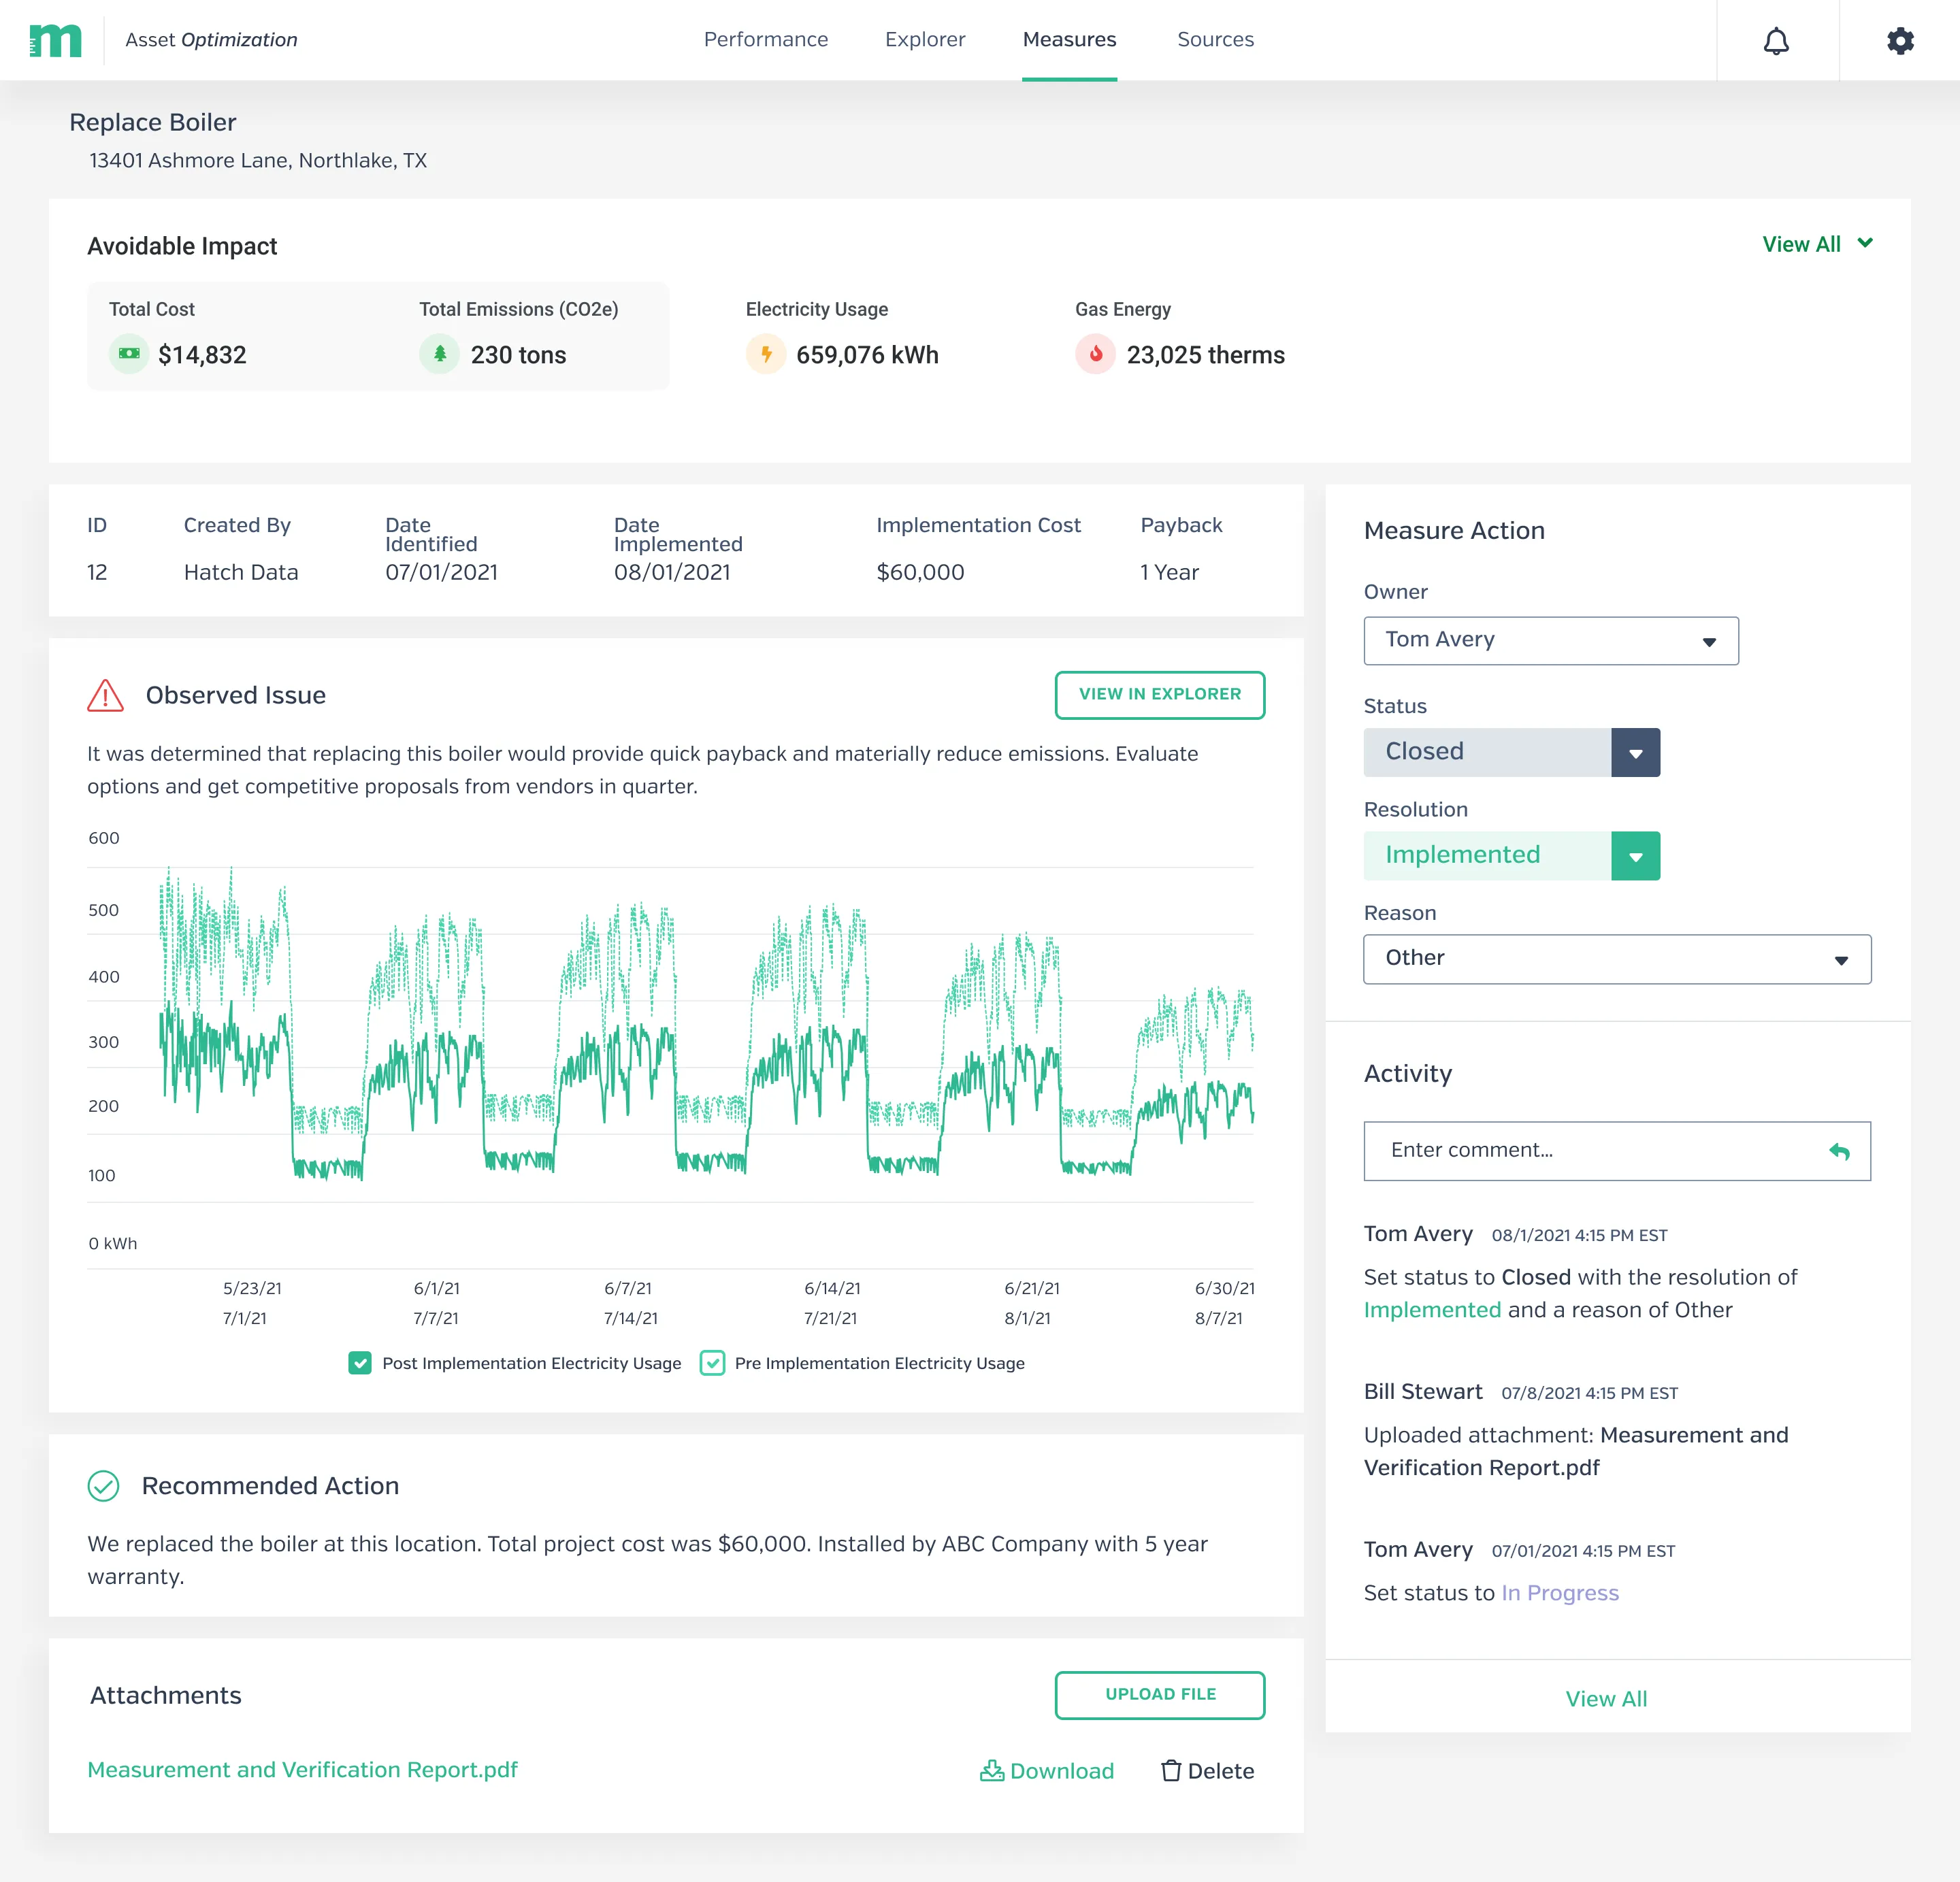This screenshot has width=1960, height=1882.
Task: Click the Bill Stewart activity entry name
Action: [1422, 1392]
